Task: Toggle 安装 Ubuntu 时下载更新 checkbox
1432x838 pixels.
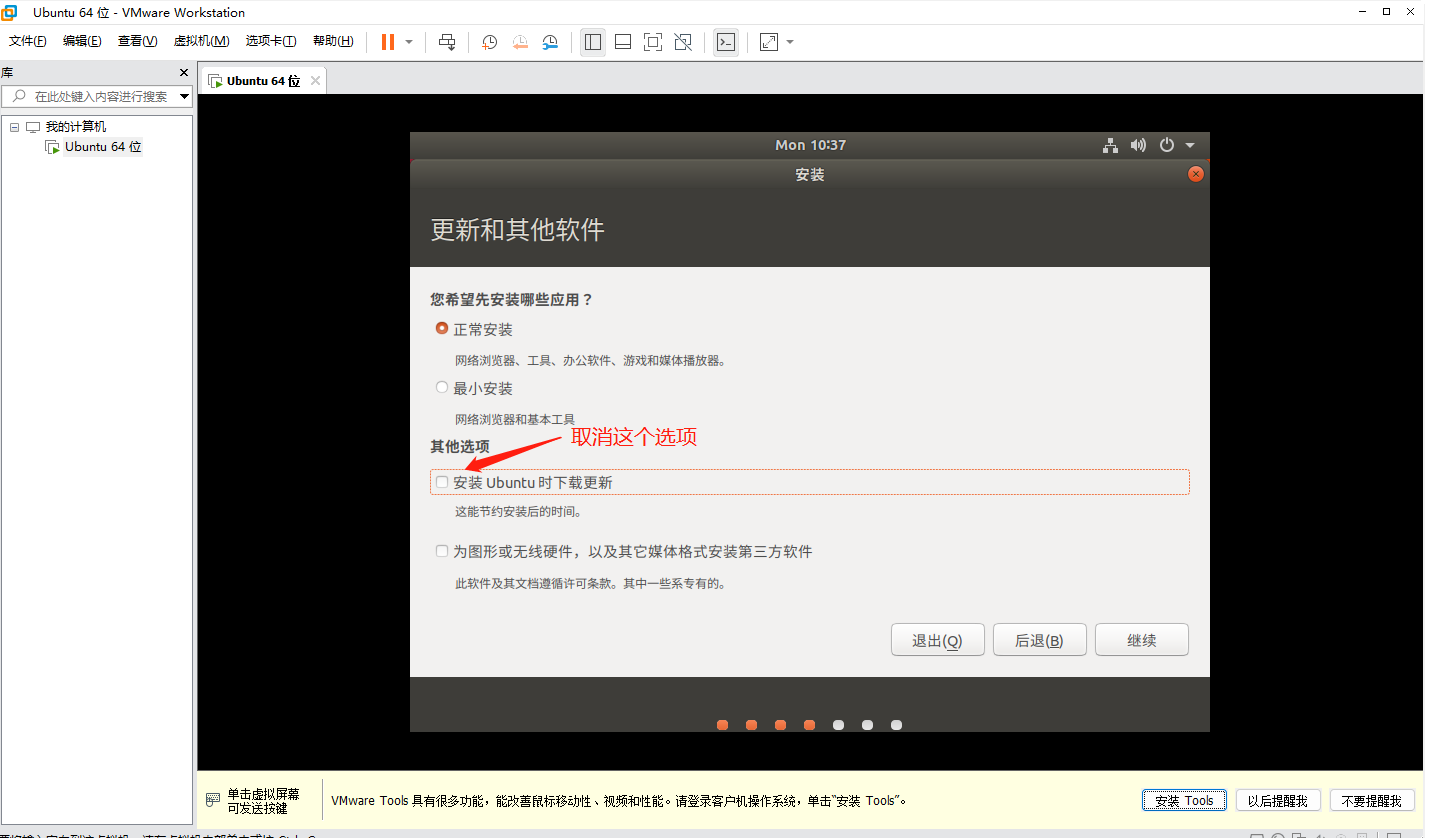Action: pyautogui.click(x=442, y=482)
